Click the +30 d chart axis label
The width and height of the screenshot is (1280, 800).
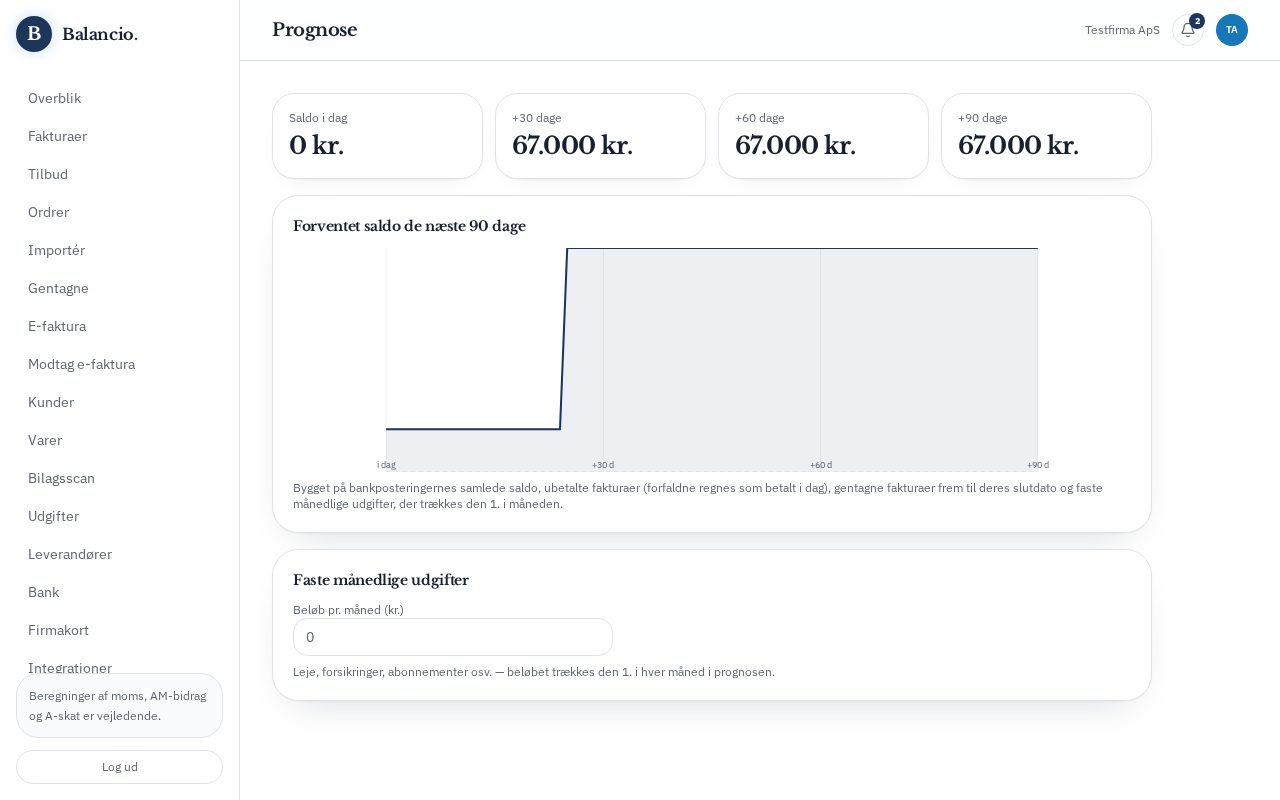(603, 465)
